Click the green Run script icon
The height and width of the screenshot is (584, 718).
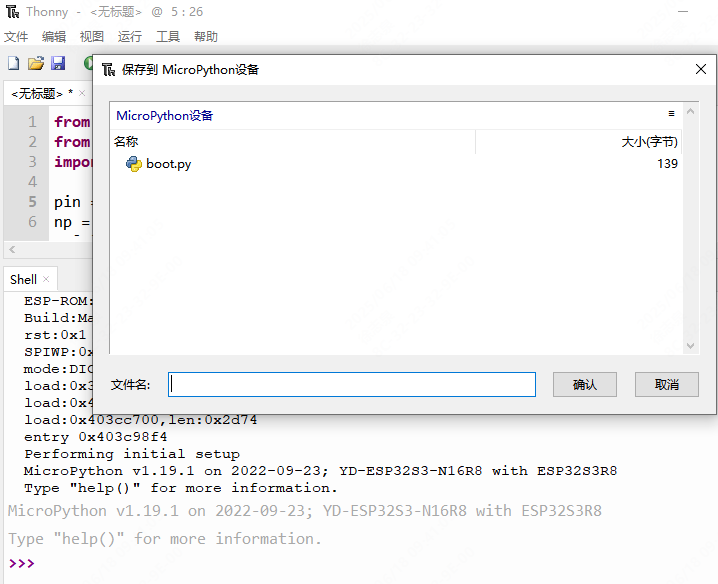pyautogui.click(x=88, y=63)
